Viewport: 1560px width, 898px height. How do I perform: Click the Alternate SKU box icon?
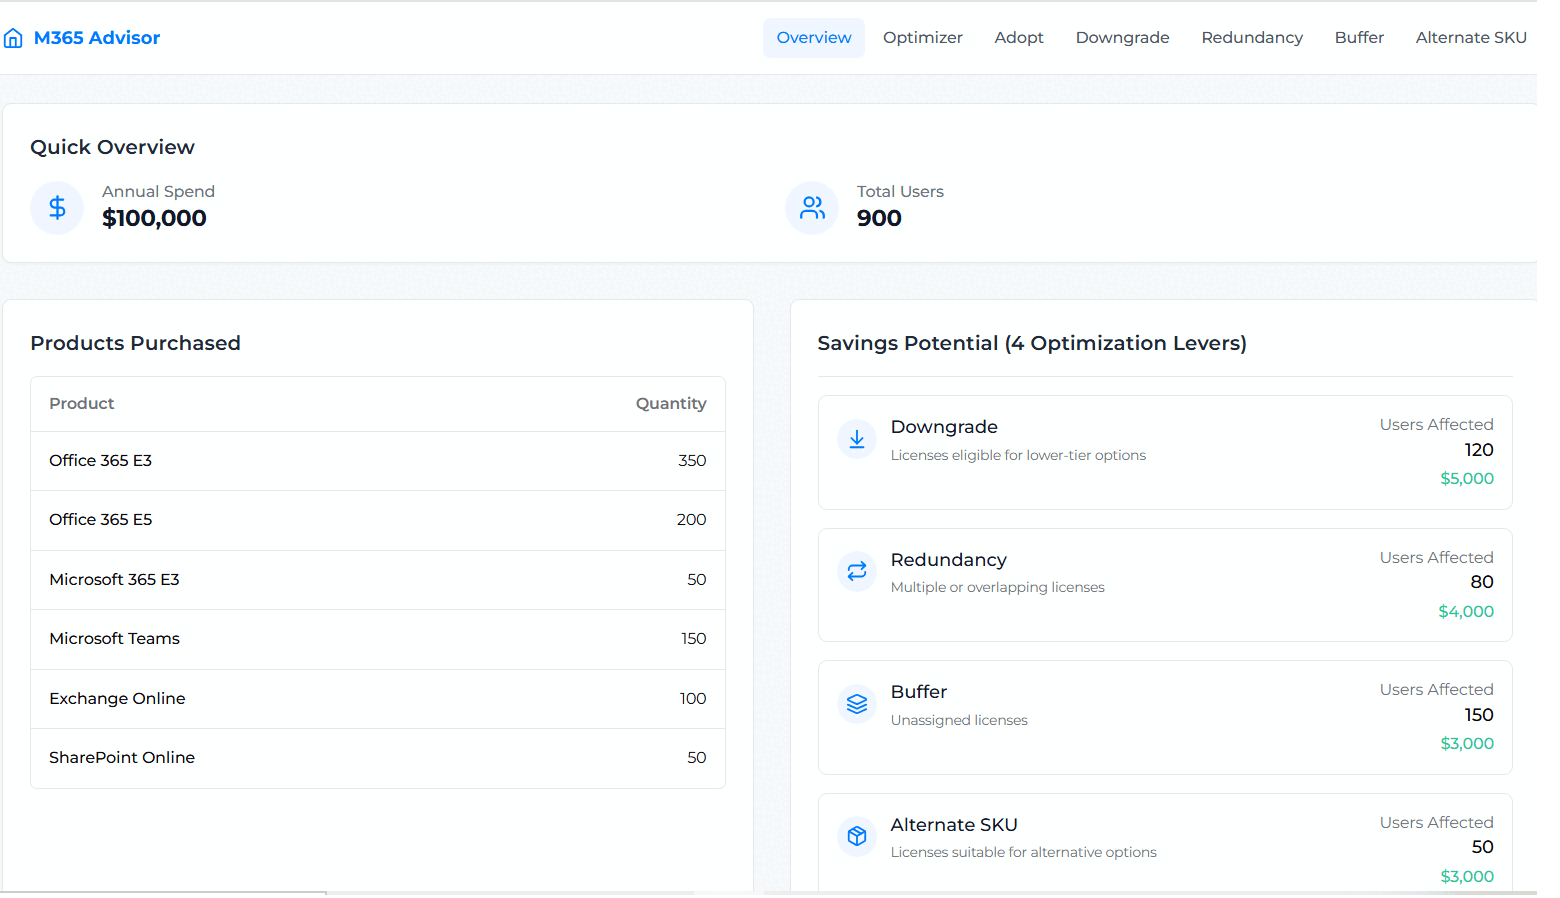point(857,836)
